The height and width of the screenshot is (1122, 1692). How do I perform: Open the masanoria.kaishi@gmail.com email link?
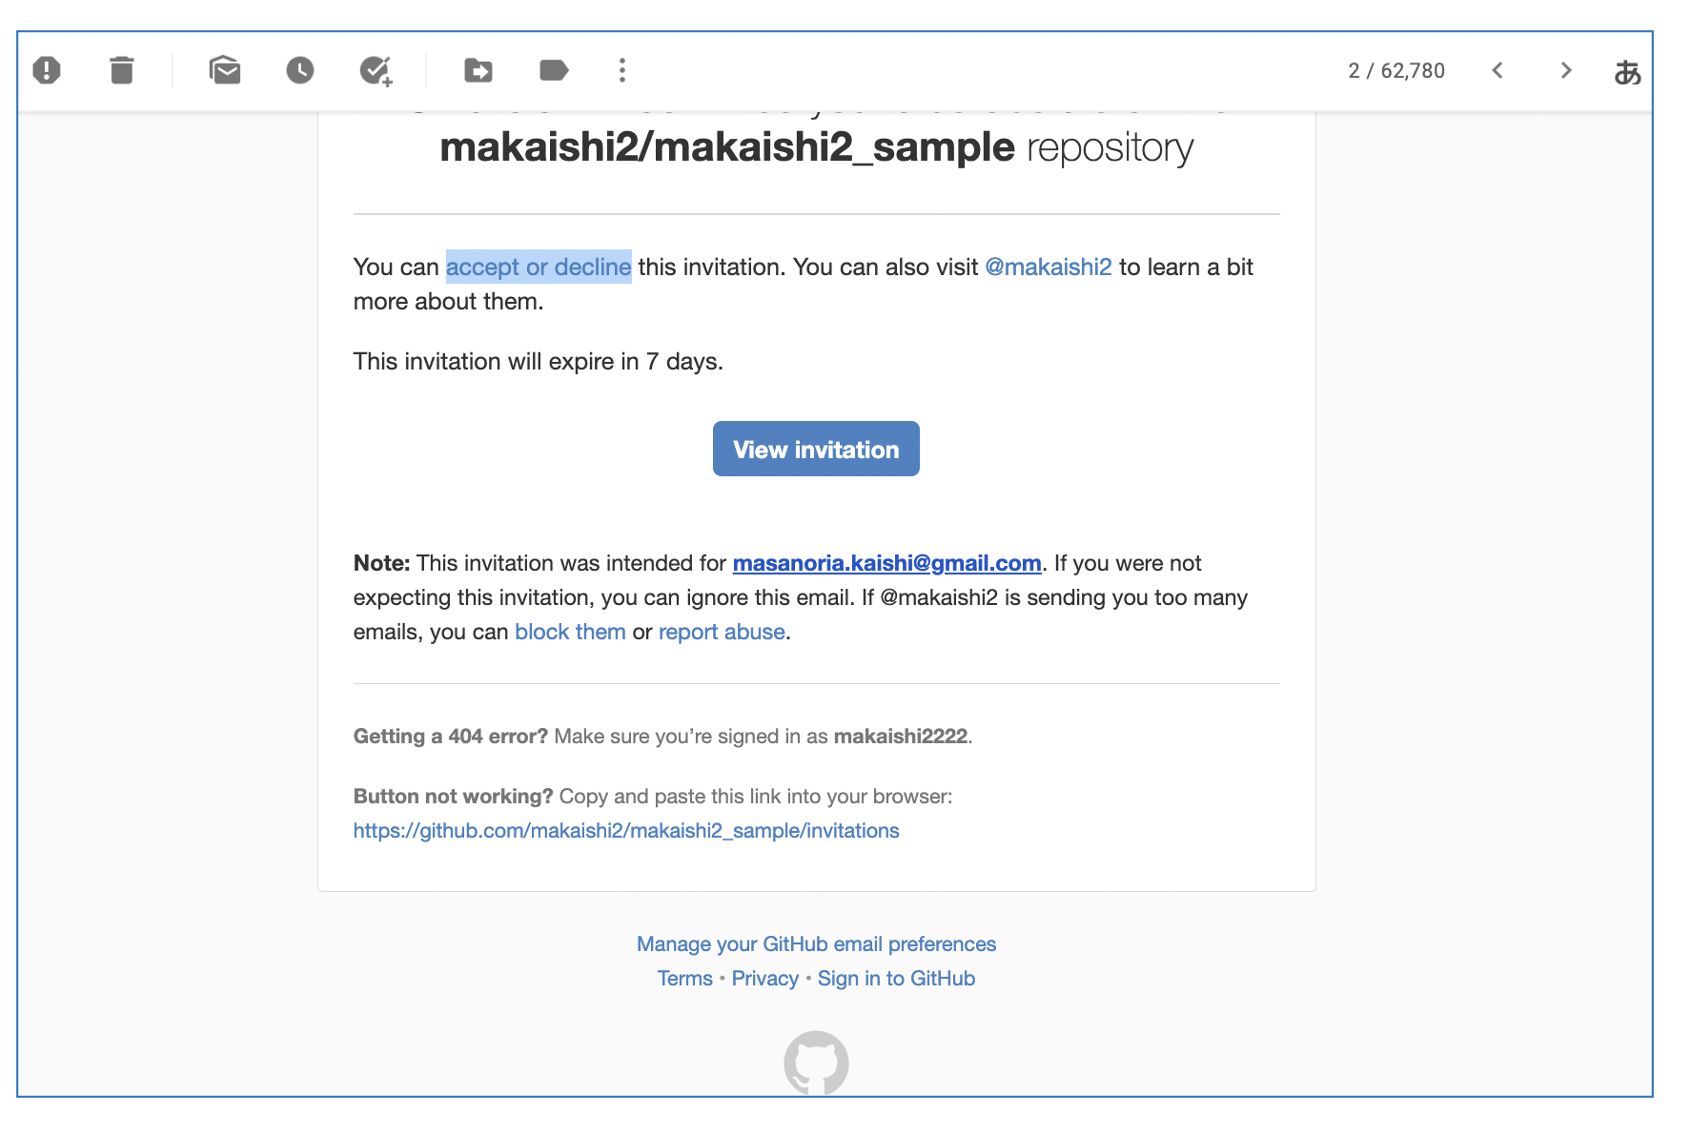coord(887,563)
